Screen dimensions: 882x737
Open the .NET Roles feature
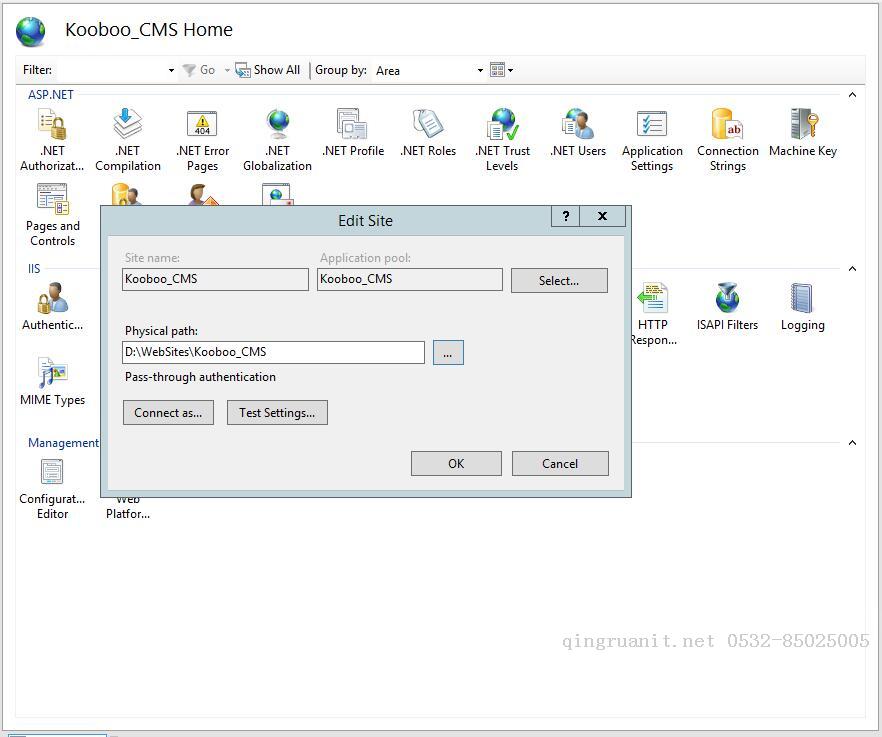428,133
